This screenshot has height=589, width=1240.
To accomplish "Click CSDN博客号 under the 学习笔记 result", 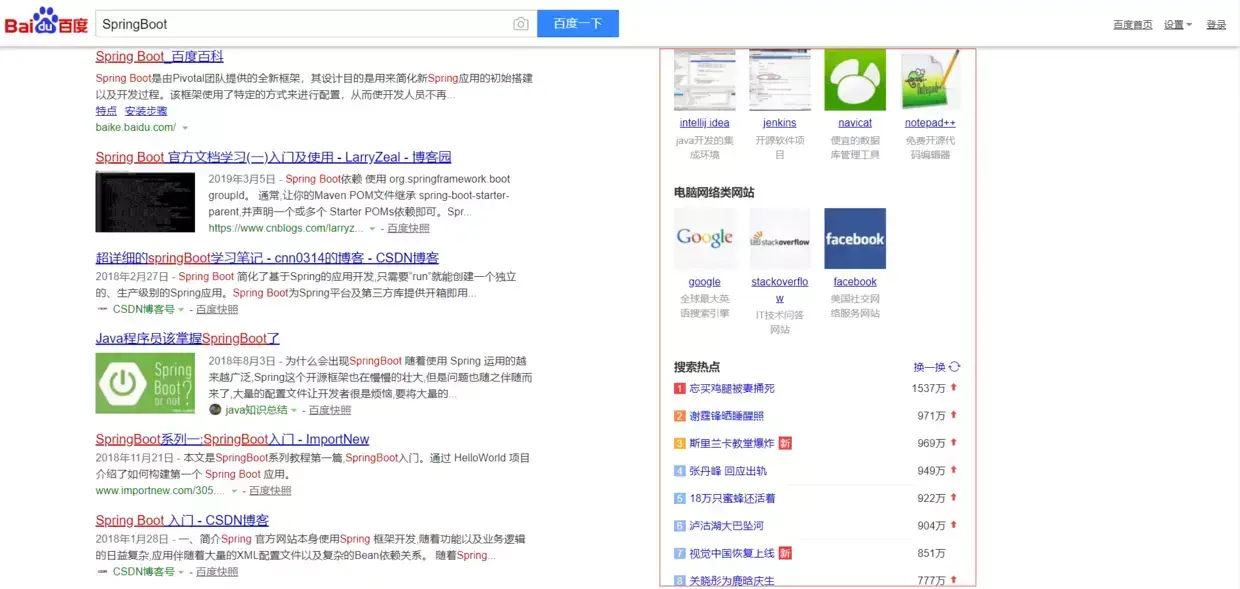I will point(144,310).
